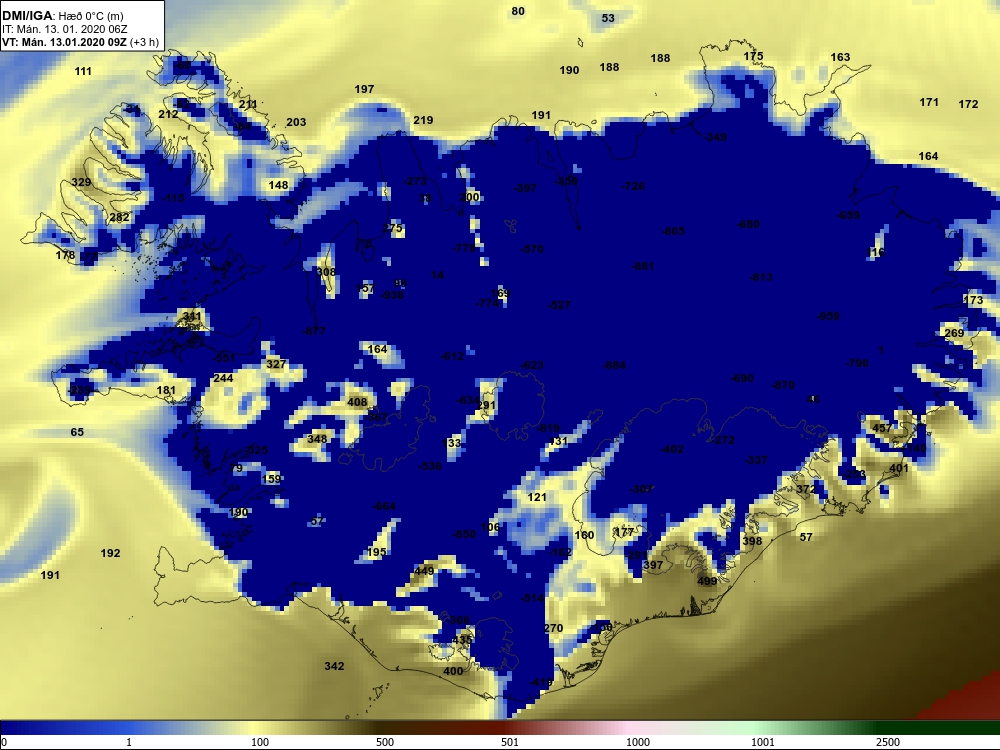Click the map value -527
1000x750 pixels.
tap(559, 305)
